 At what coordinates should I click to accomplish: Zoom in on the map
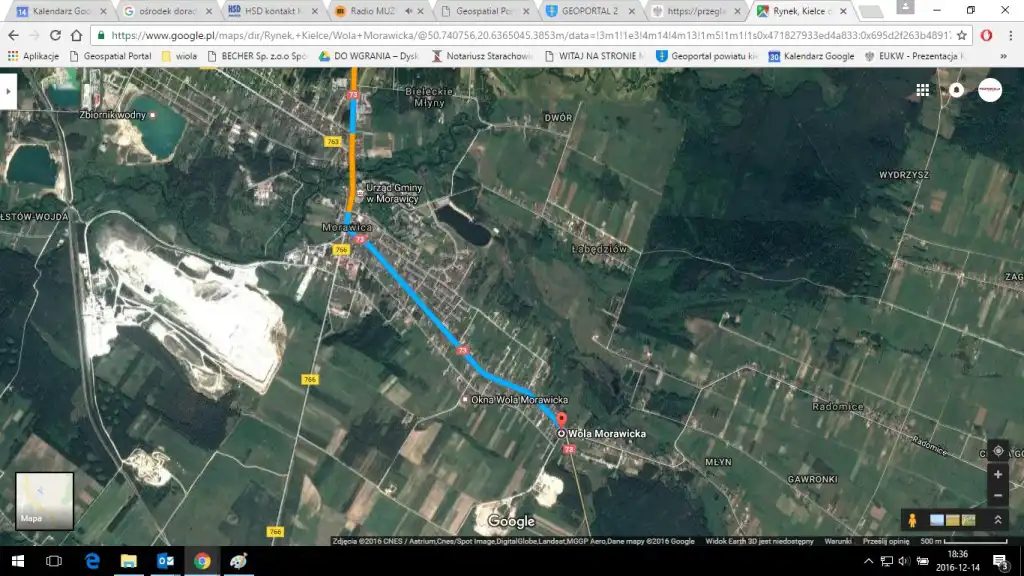click(998, 474)
